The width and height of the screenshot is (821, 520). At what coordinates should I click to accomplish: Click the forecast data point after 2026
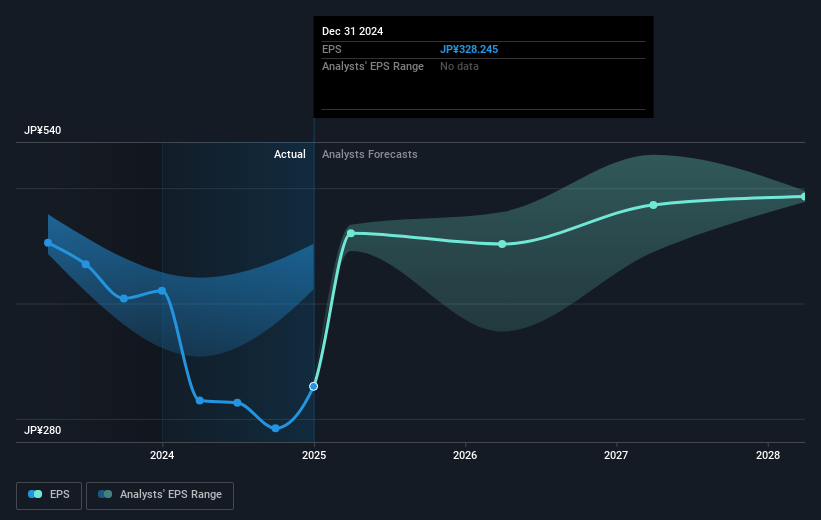(x=502, y=244)
